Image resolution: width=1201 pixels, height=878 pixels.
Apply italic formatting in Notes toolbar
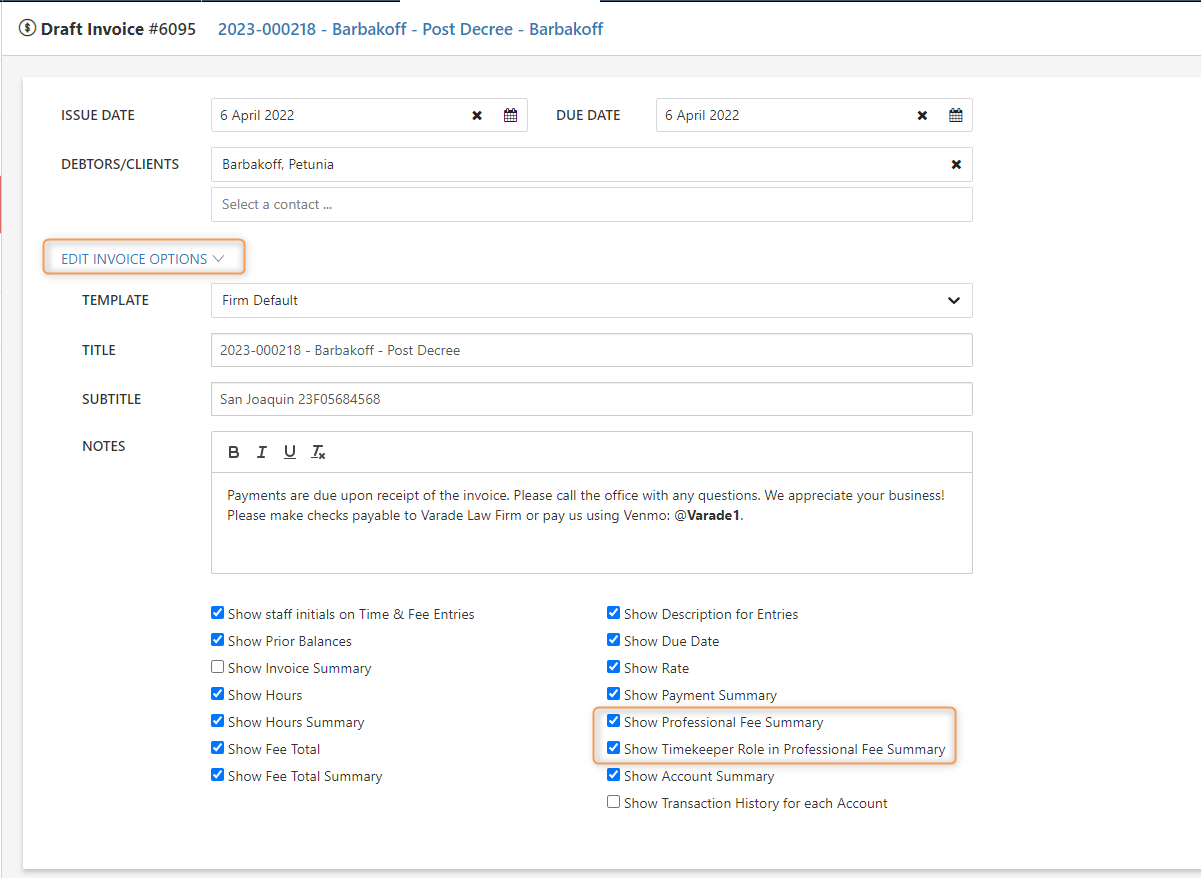pyautogui.click(x=261, y=451)
